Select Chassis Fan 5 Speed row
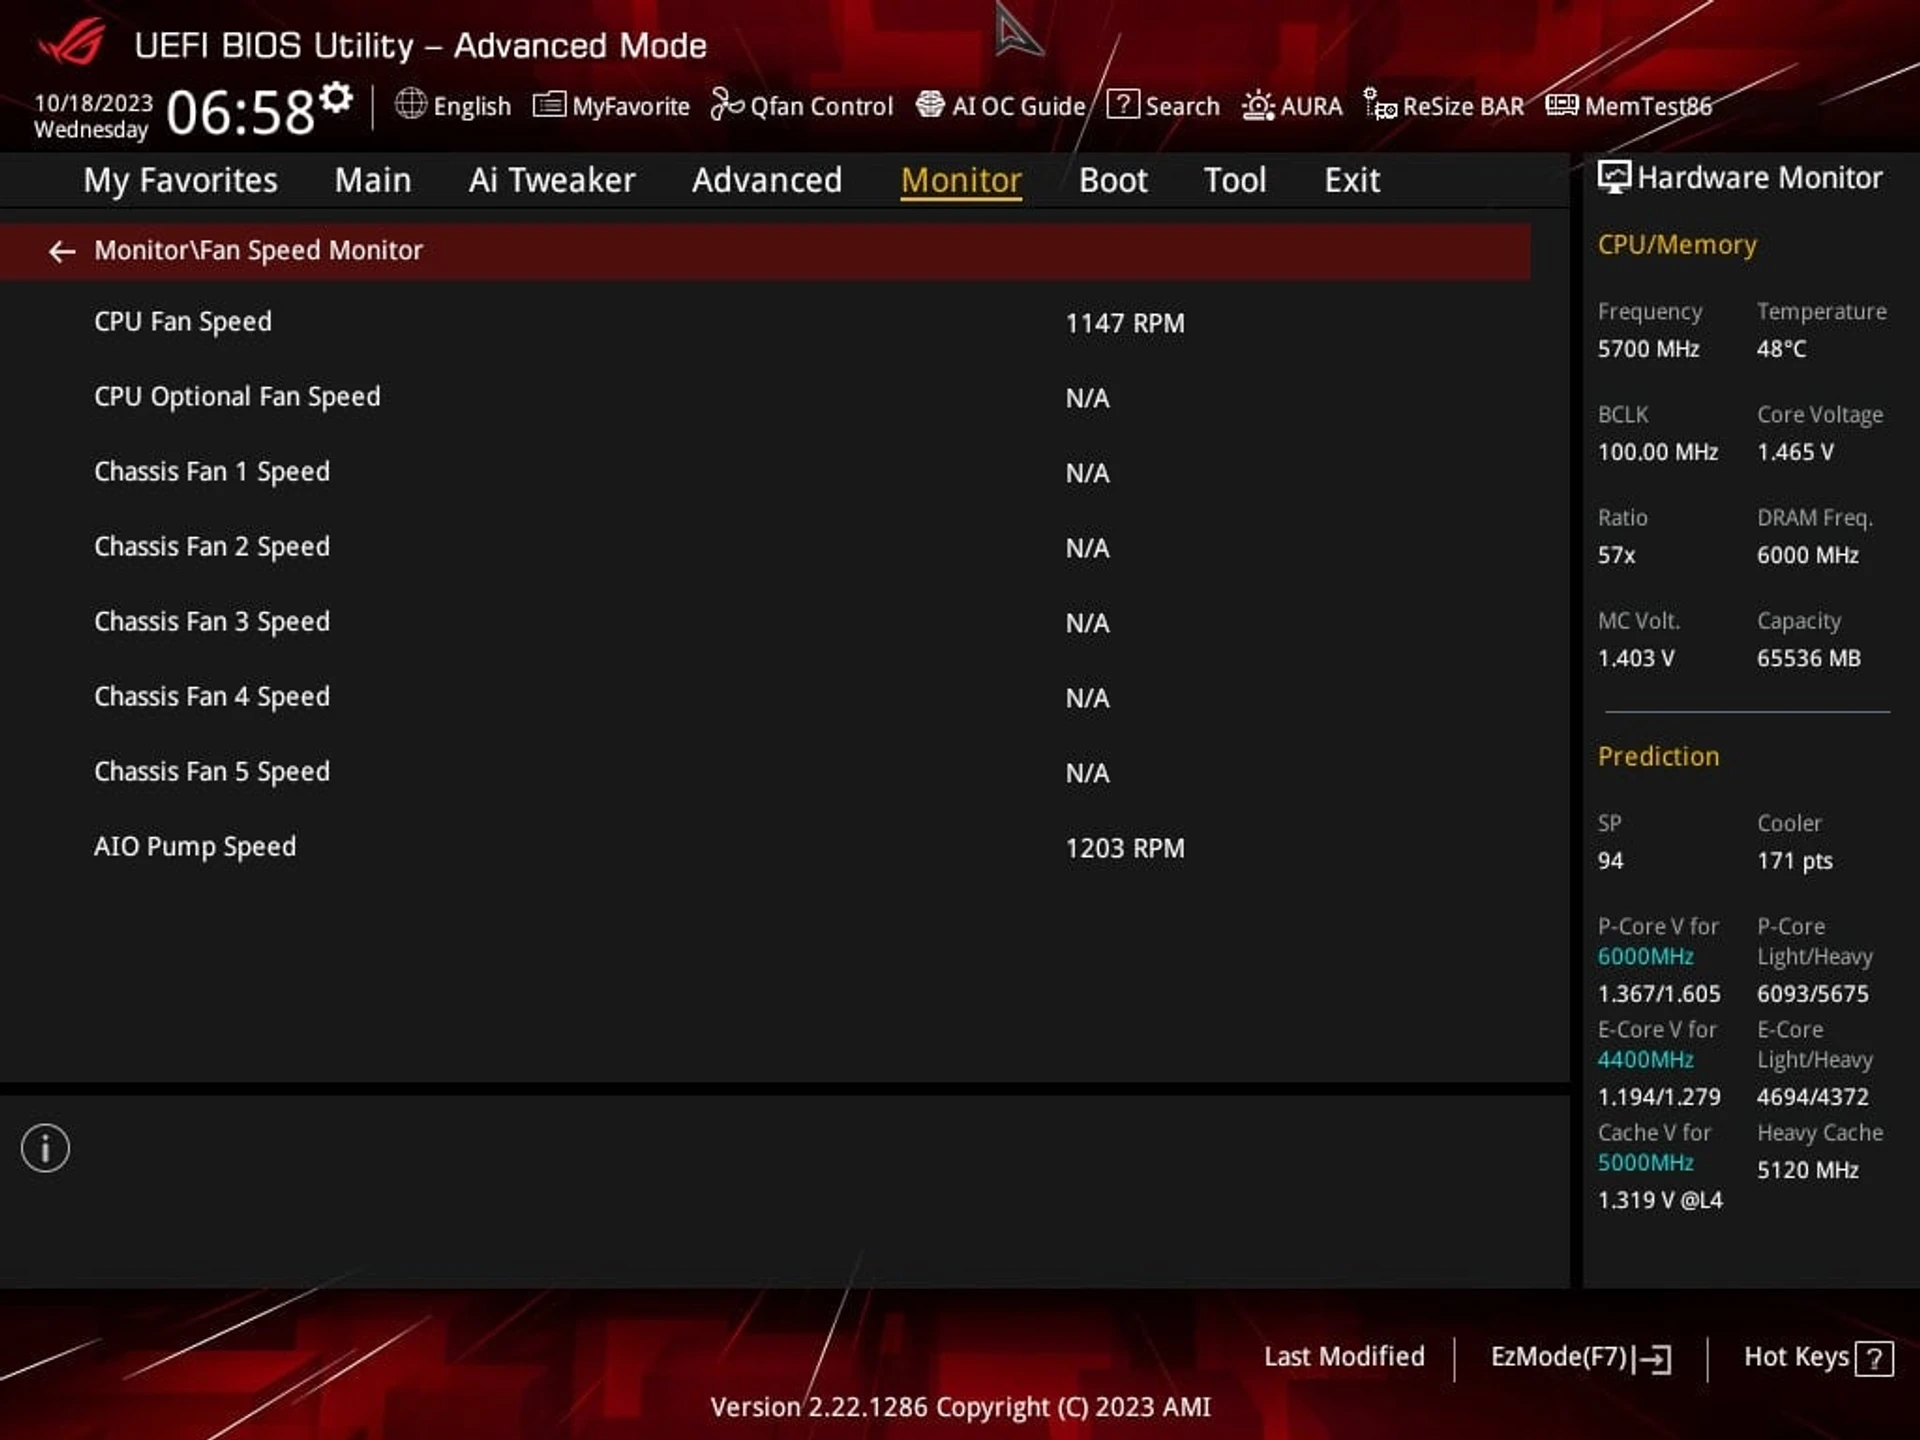The width and height of the screenshot is (1920, 1440). click(x=765, y=772)
